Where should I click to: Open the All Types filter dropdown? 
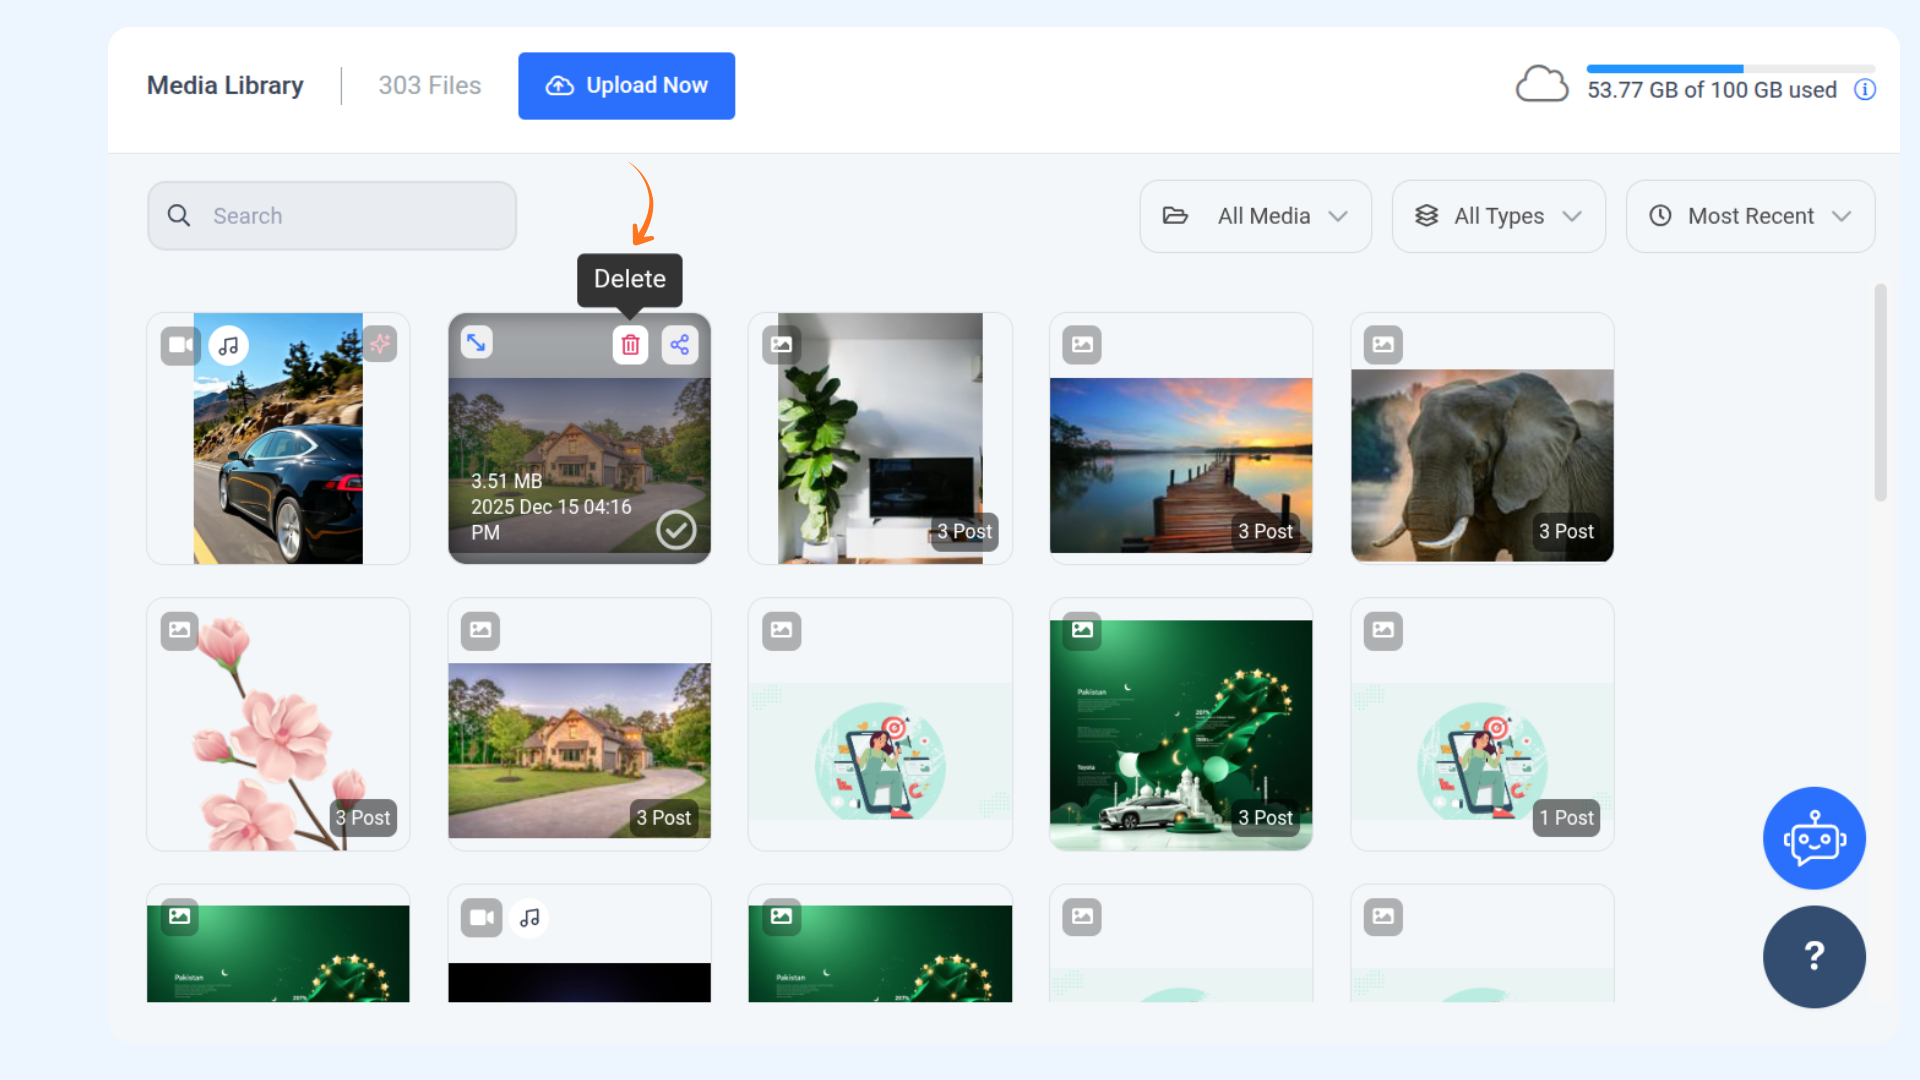[x=1498, y=216]
